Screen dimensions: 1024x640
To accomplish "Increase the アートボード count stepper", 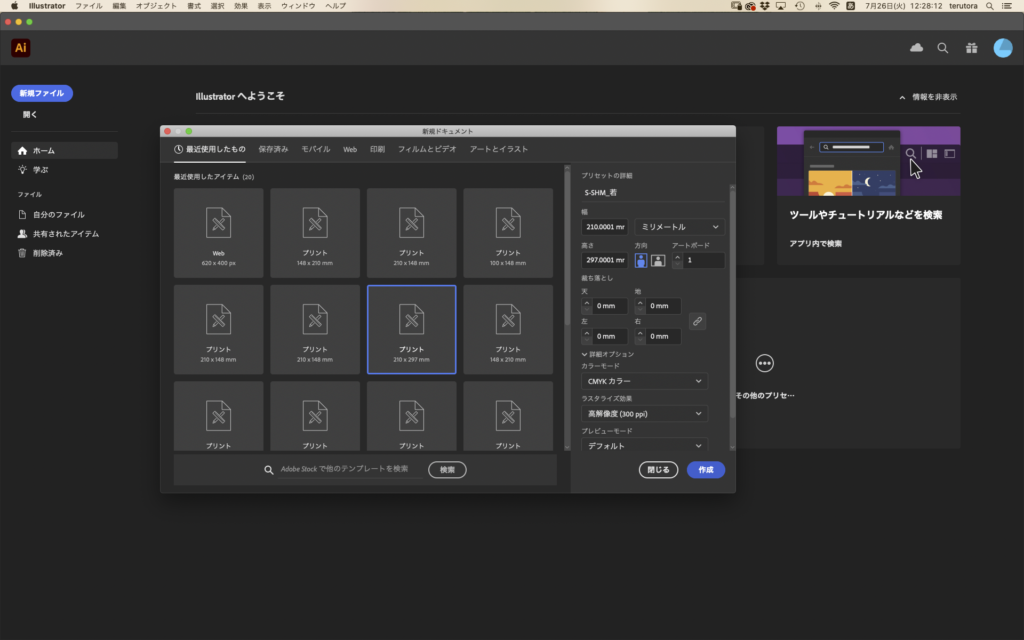I will (678, 257).
